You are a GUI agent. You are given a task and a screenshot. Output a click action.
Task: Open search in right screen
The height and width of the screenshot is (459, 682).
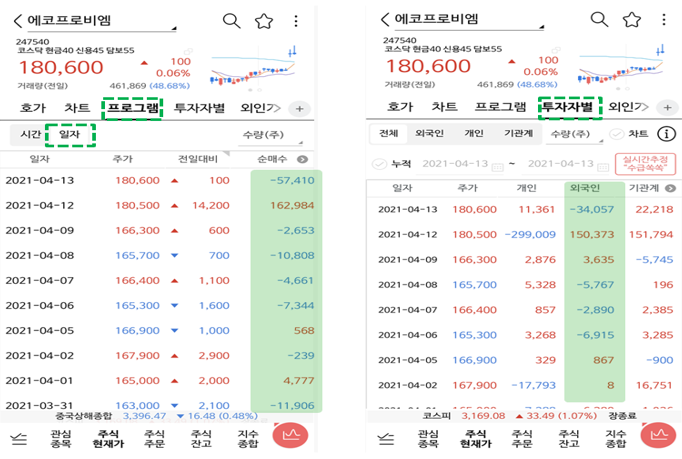[599, 19]
